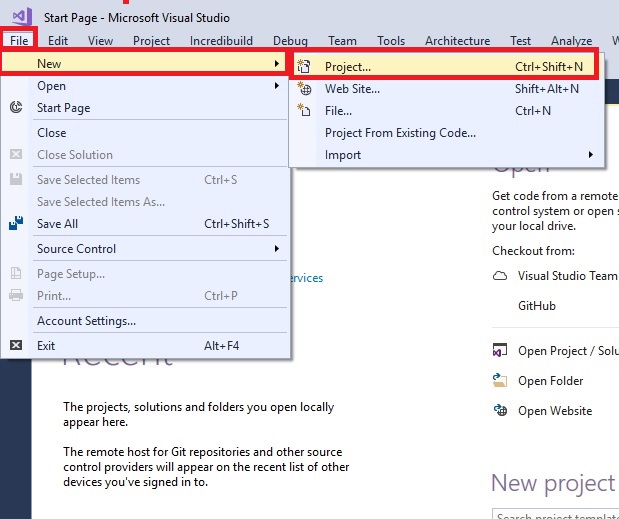Screen dimensions: 619x519
Task: Open the Architecture menu
Action: (x=458, y=40)
